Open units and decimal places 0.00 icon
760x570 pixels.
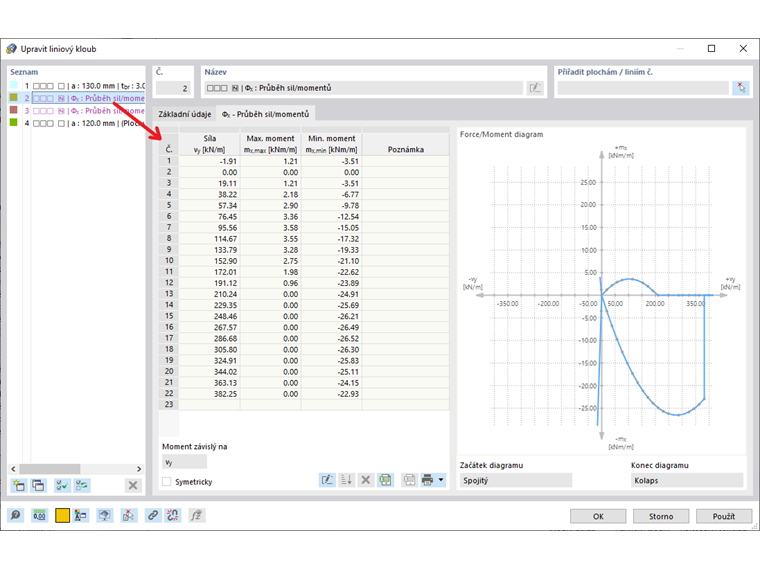(39, 515)
